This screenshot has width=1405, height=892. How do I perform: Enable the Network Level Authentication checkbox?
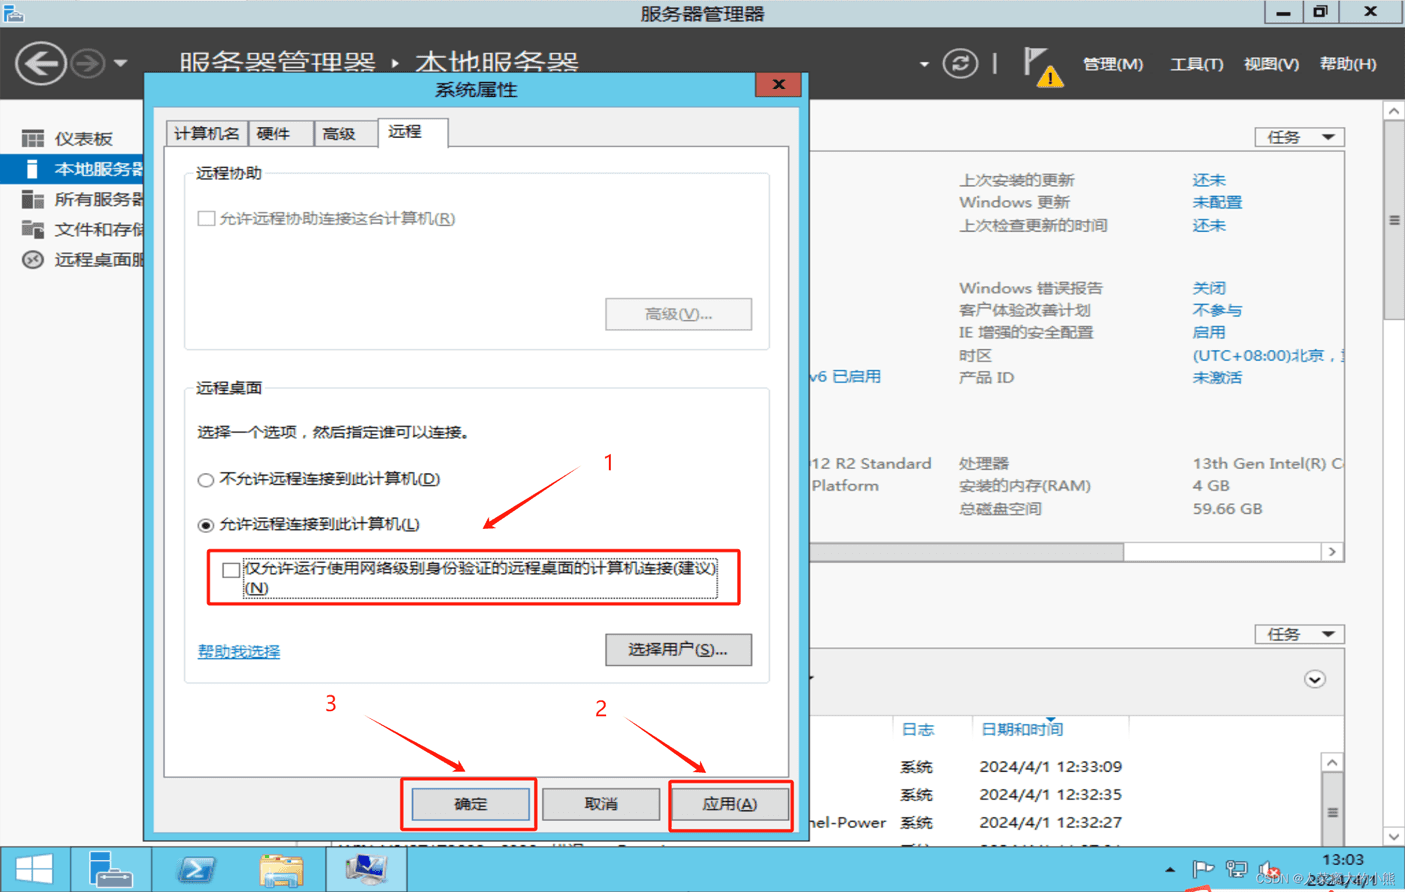[x=231, y=570]
